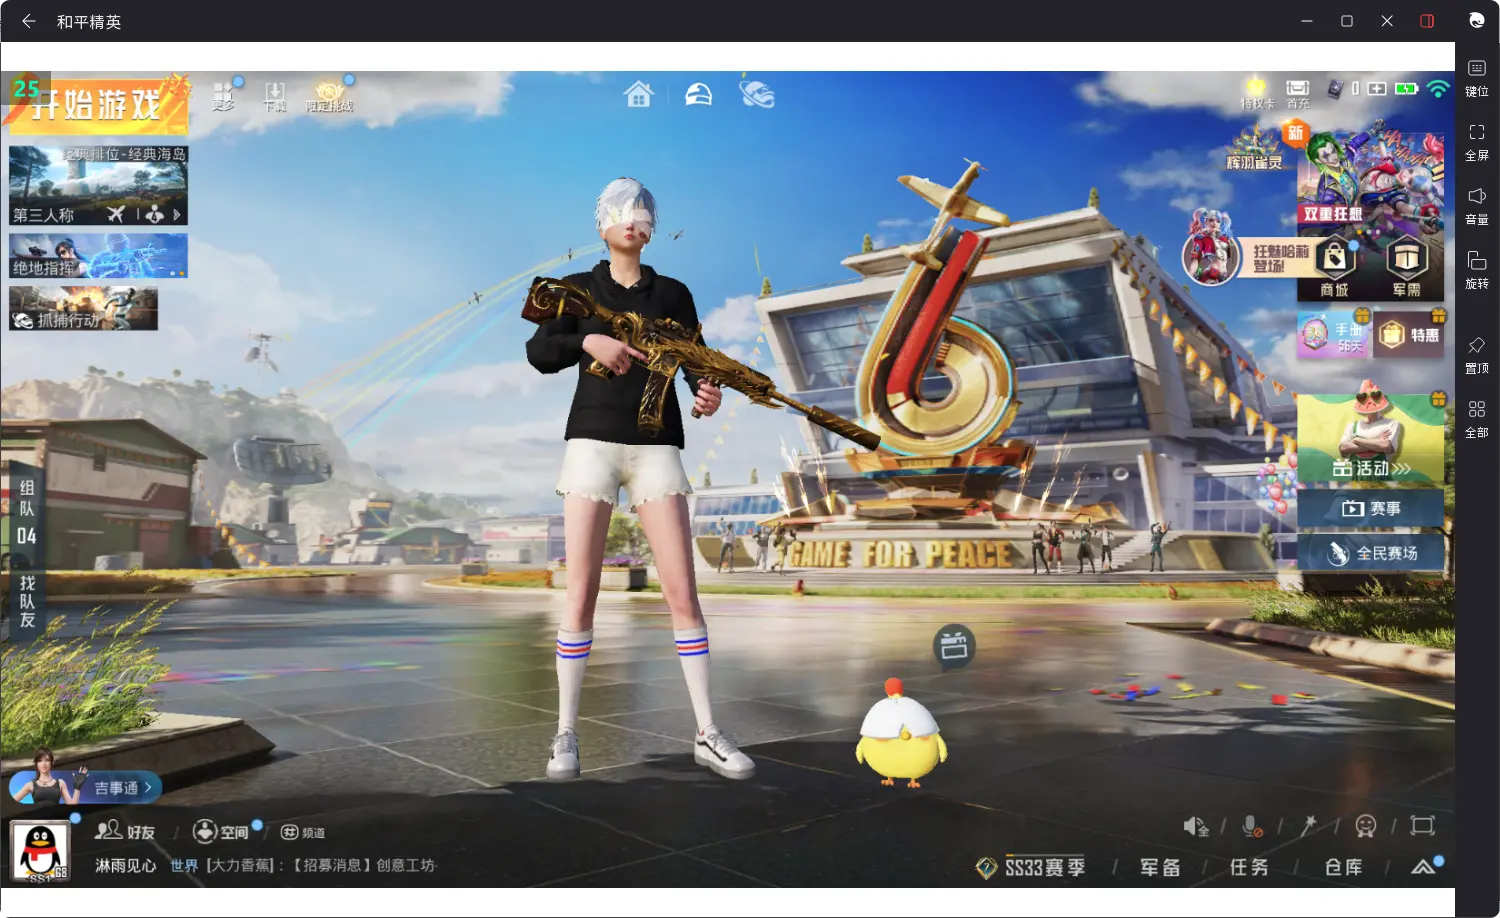Open the sneaker icon in top center
Screen dimensions: 1500x918
(x=757, y=94)
